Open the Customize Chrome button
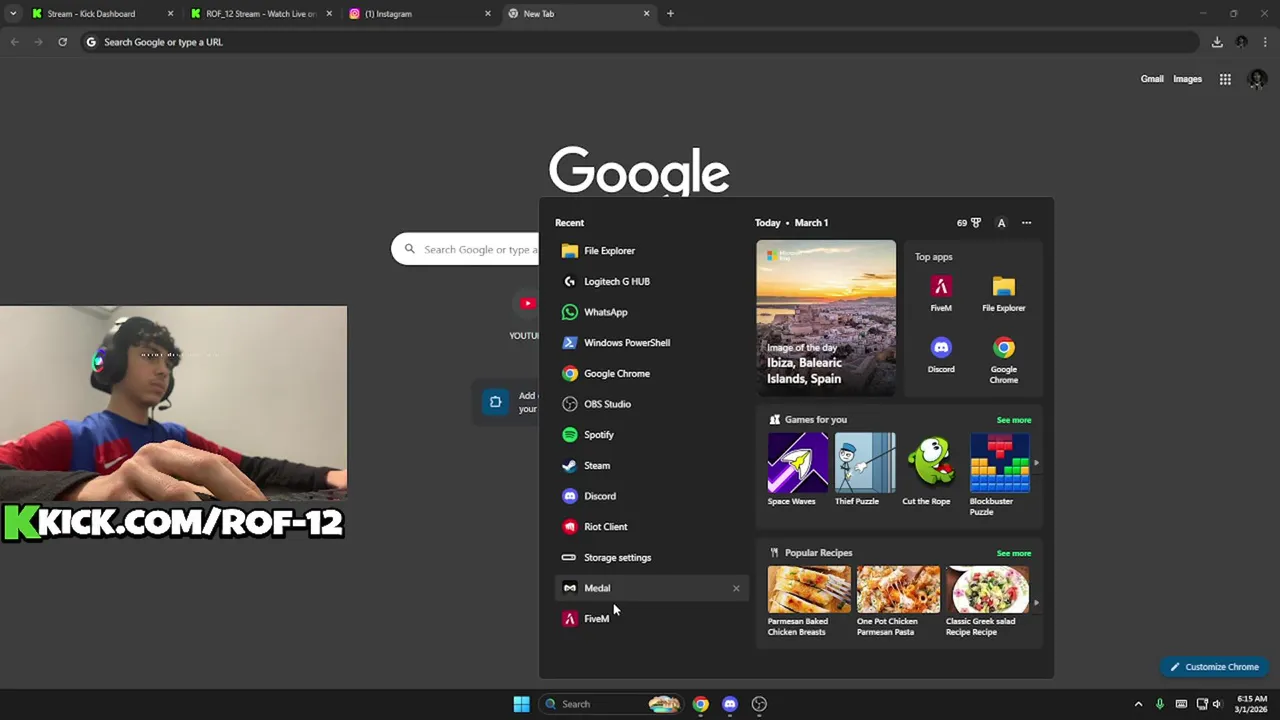The width and height of the screenshot is (1280, 720). pos(1214,667)
